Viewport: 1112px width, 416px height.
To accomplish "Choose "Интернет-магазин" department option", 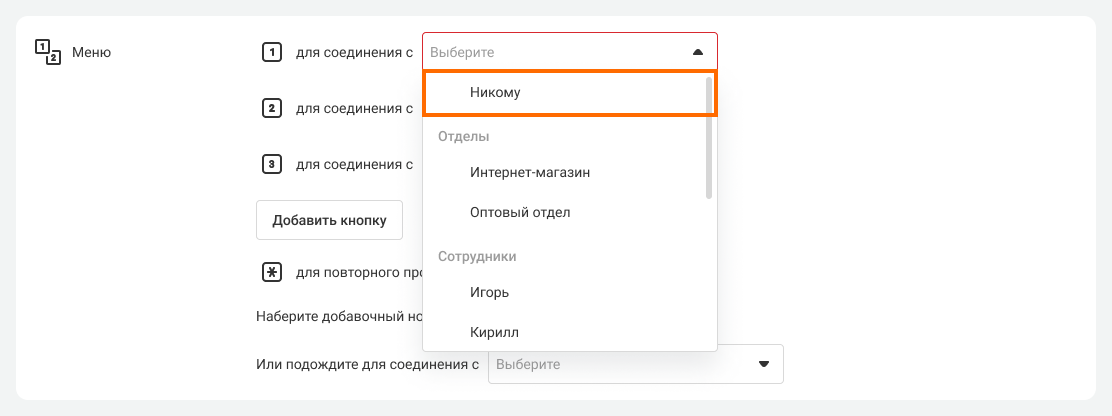I will [530, 172].
